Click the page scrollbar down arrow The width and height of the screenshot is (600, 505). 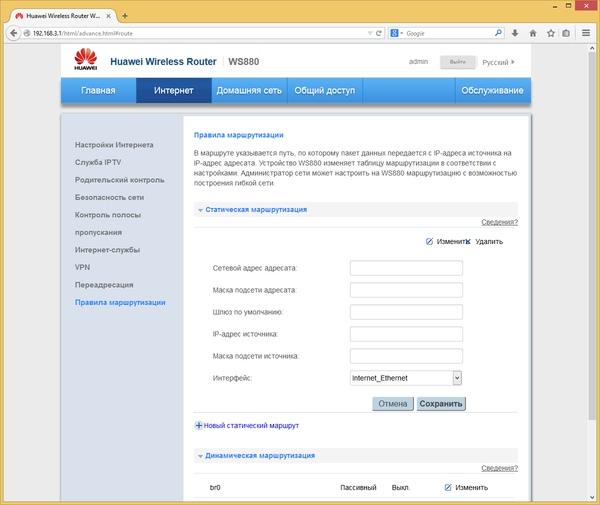(592, 498)
